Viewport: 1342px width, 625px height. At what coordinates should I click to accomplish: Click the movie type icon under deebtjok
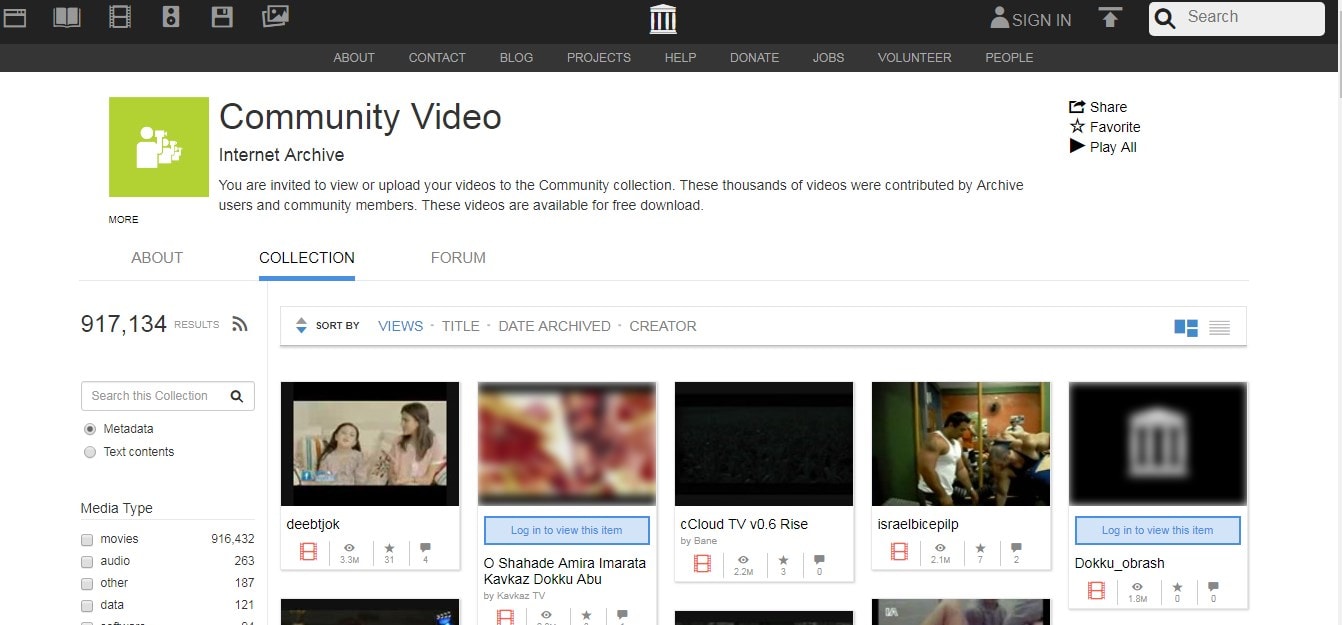(x=308, y=551)
